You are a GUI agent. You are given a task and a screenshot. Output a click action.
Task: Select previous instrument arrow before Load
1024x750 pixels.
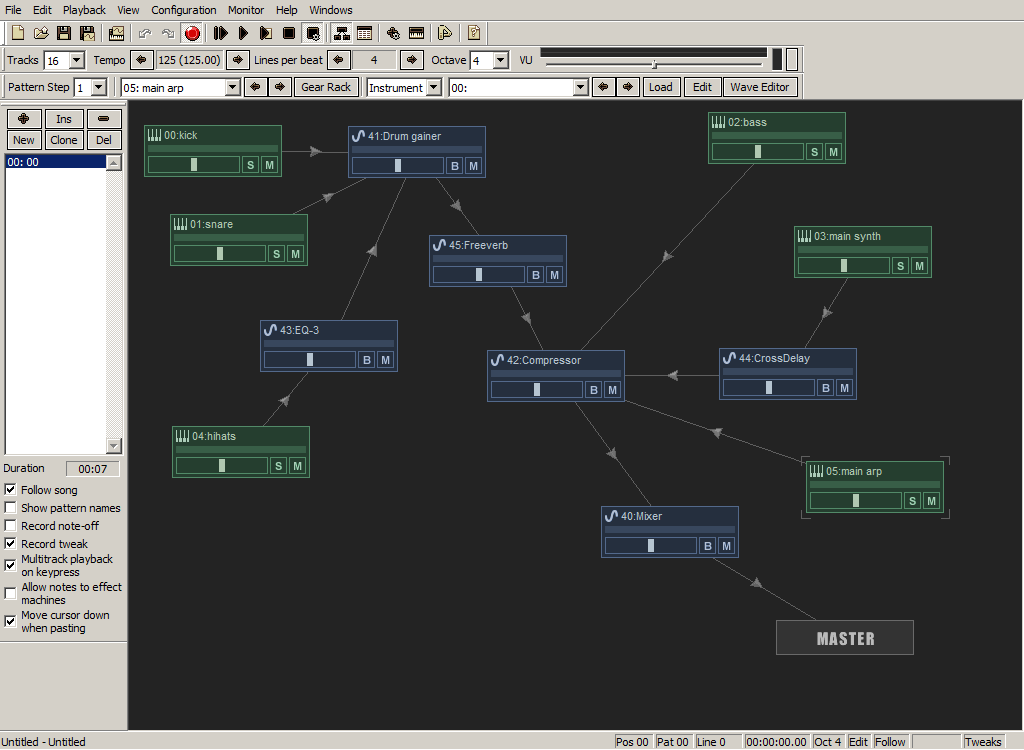tap(603, 87)
